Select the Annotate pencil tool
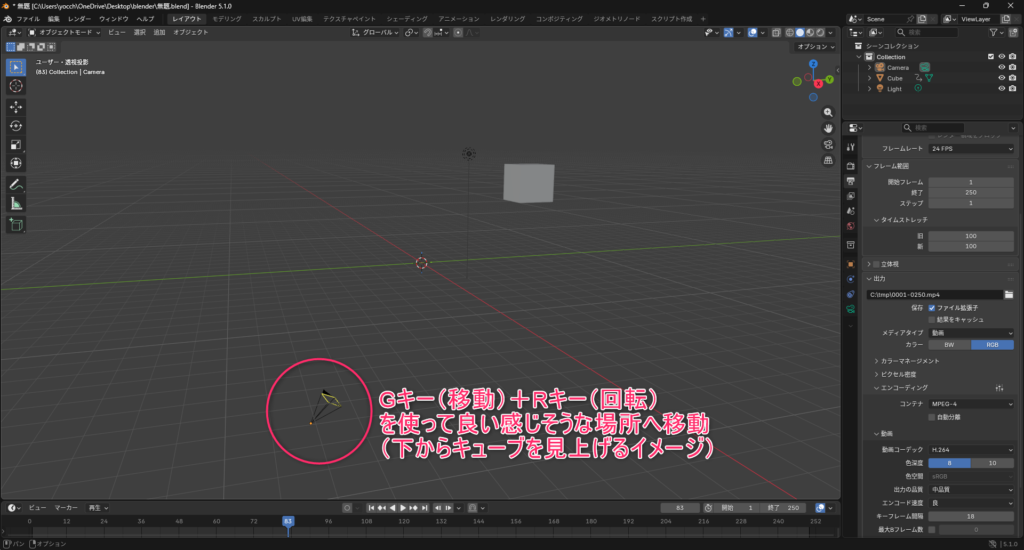Image resolution: width=1024 pixels, height=550 pixels. tap(16, 185)
